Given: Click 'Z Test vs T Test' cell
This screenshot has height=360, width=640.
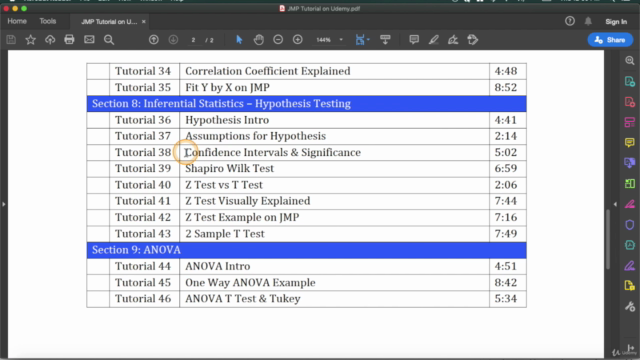Looking at the screenshot, I should 334,185.
